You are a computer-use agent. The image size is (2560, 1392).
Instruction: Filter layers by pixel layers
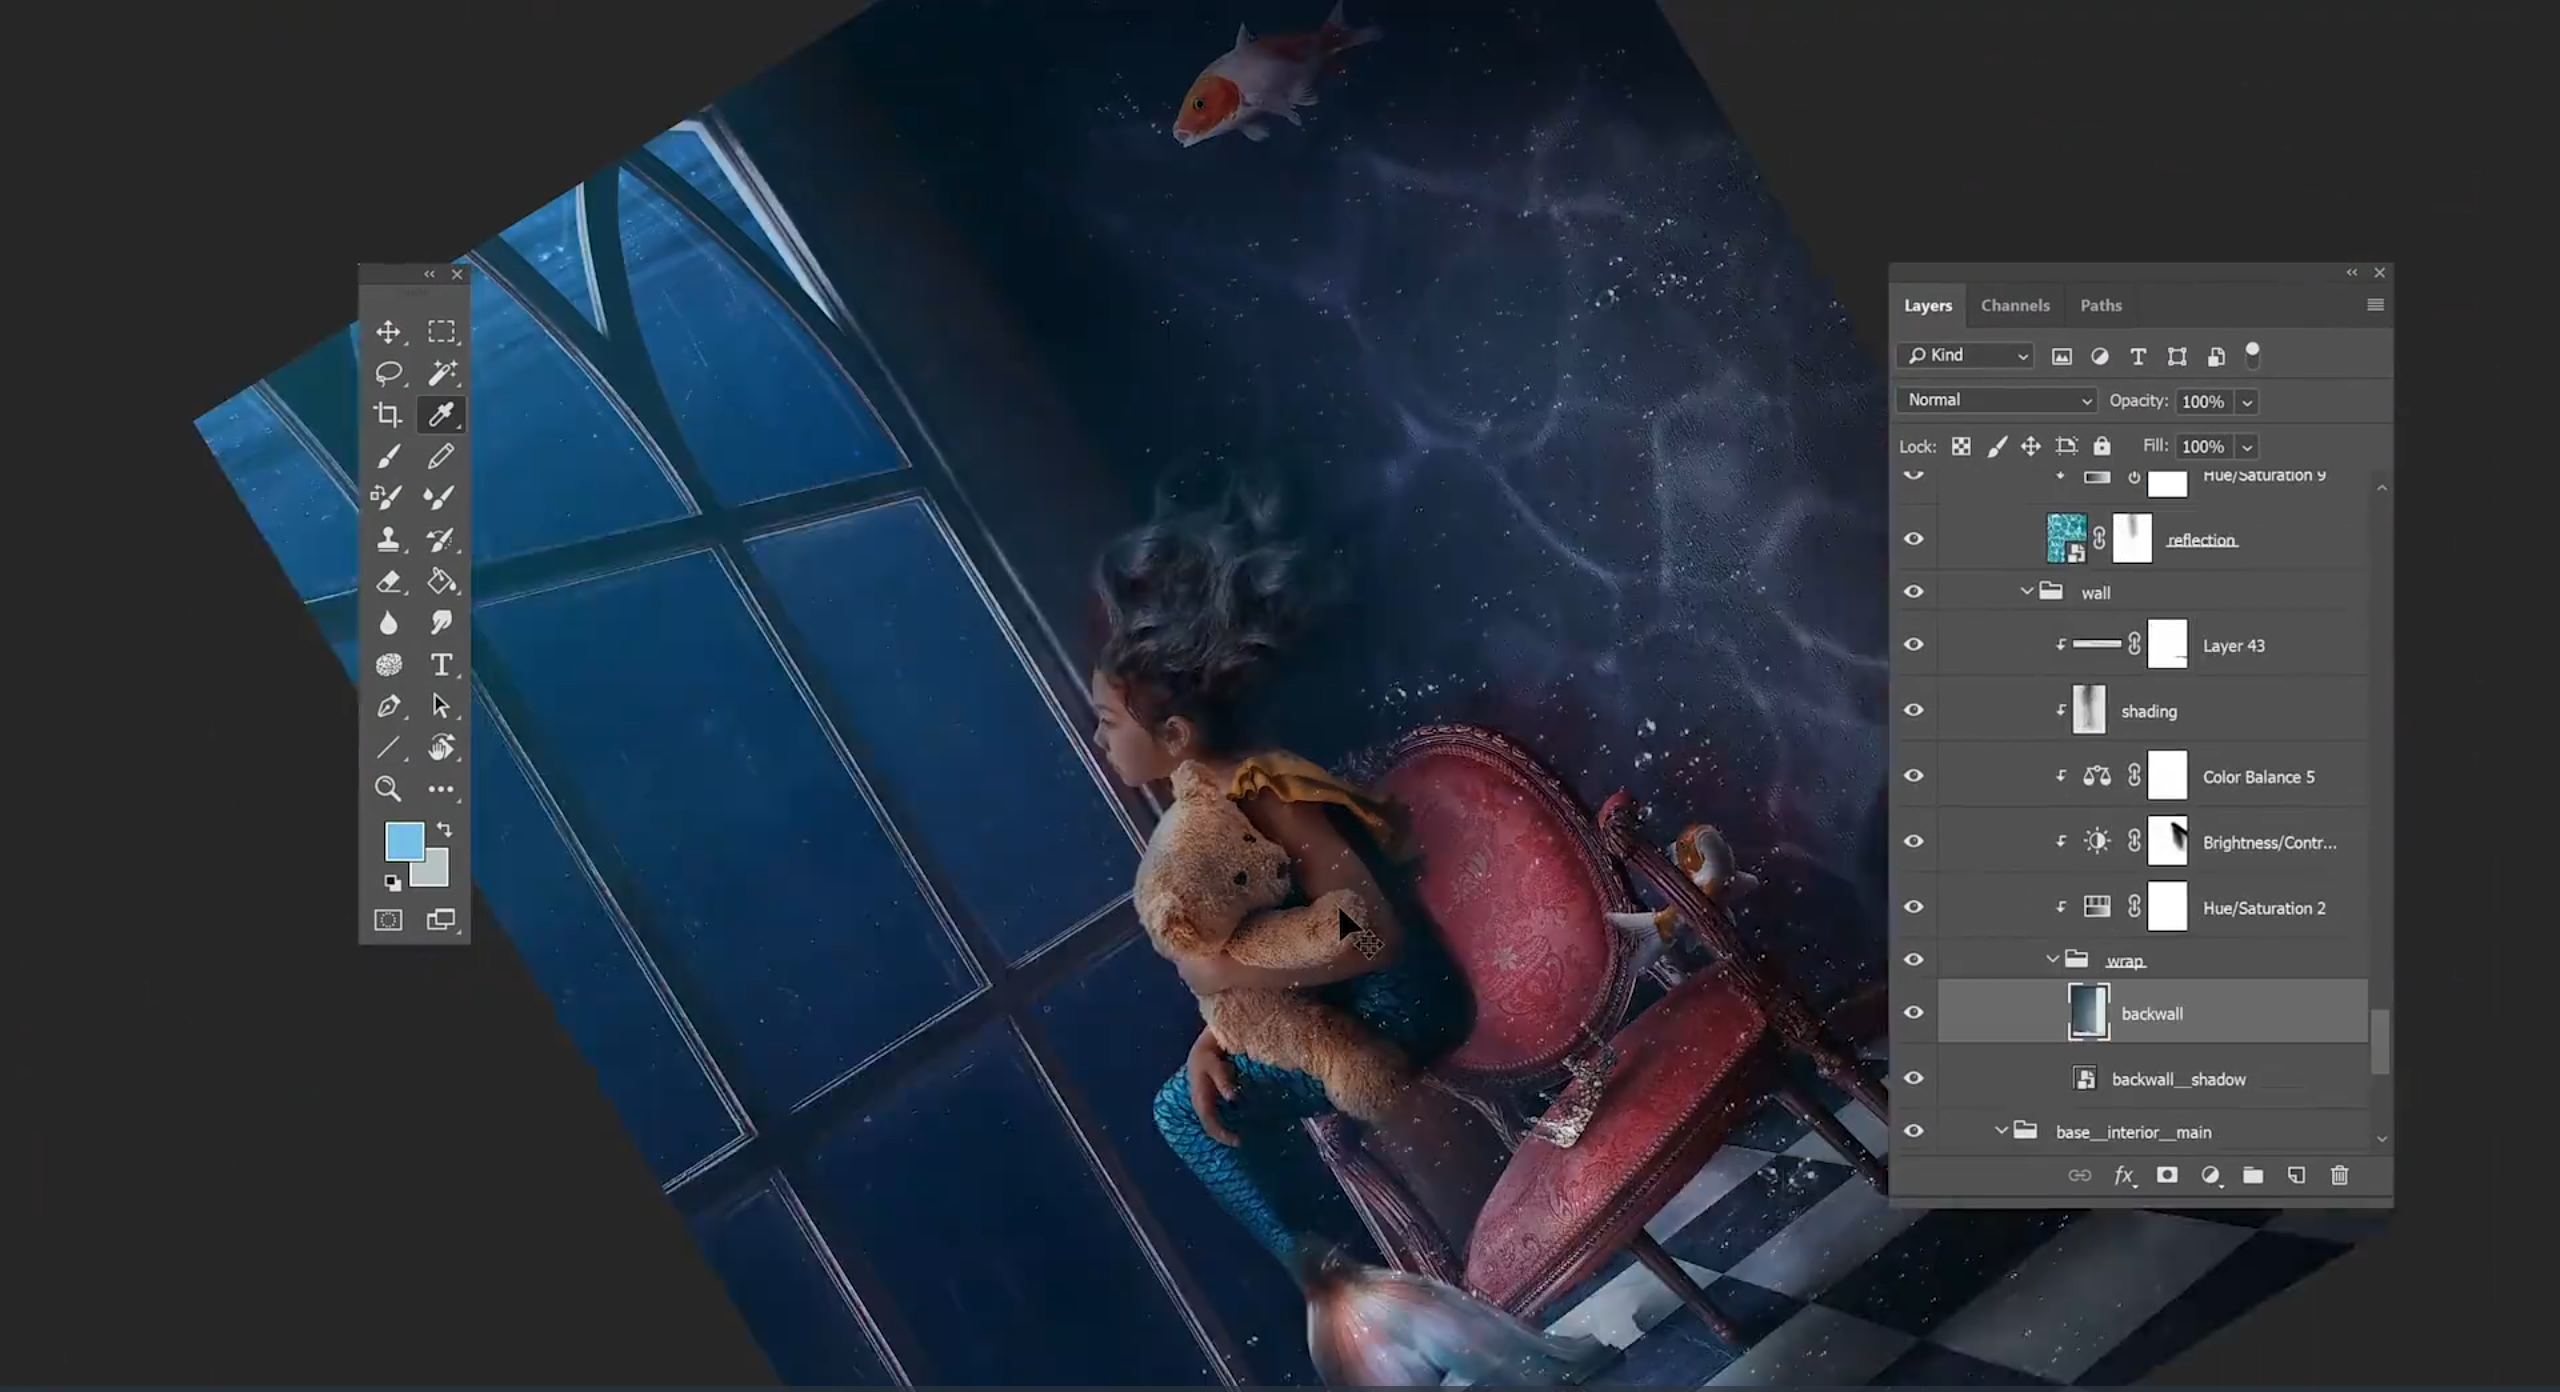tap(2061, 356)
